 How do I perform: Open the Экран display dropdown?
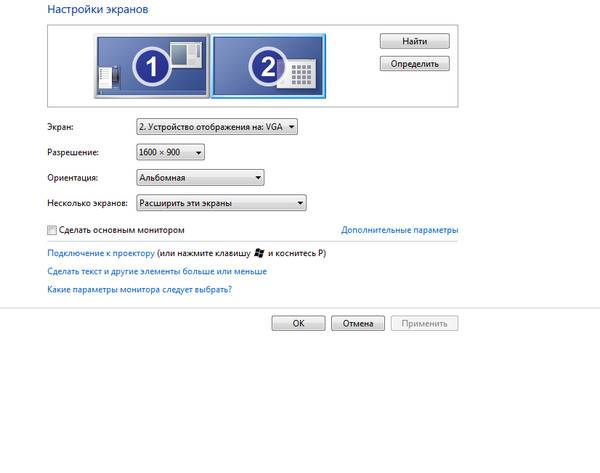(x=217, y=127)
